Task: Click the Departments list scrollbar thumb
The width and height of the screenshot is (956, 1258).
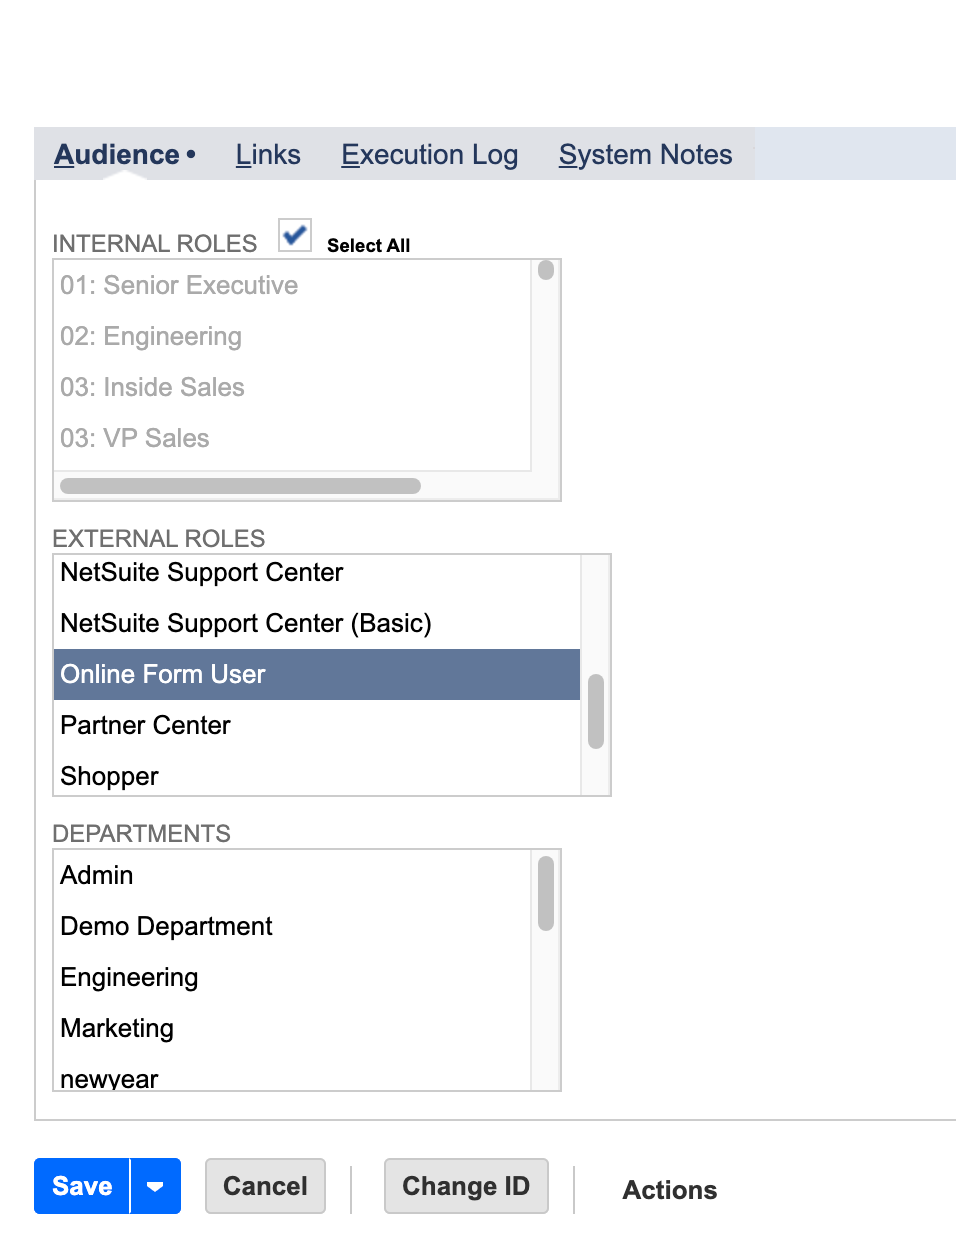Action: tap(546, 893)
